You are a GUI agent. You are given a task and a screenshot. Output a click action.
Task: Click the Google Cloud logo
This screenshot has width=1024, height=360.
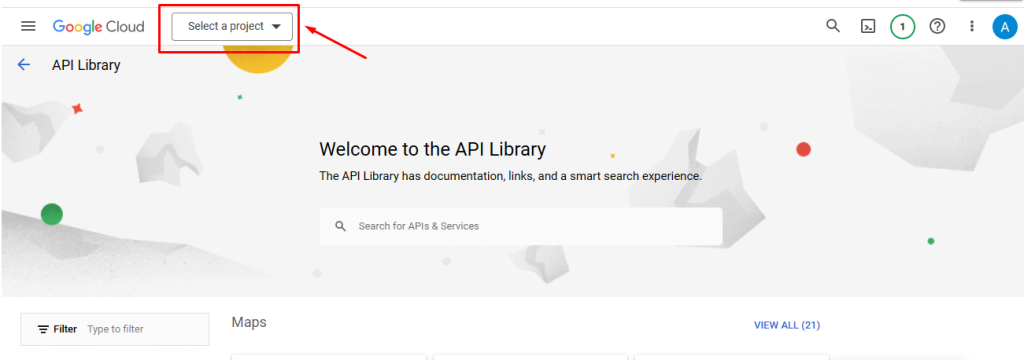coord(99,27)
